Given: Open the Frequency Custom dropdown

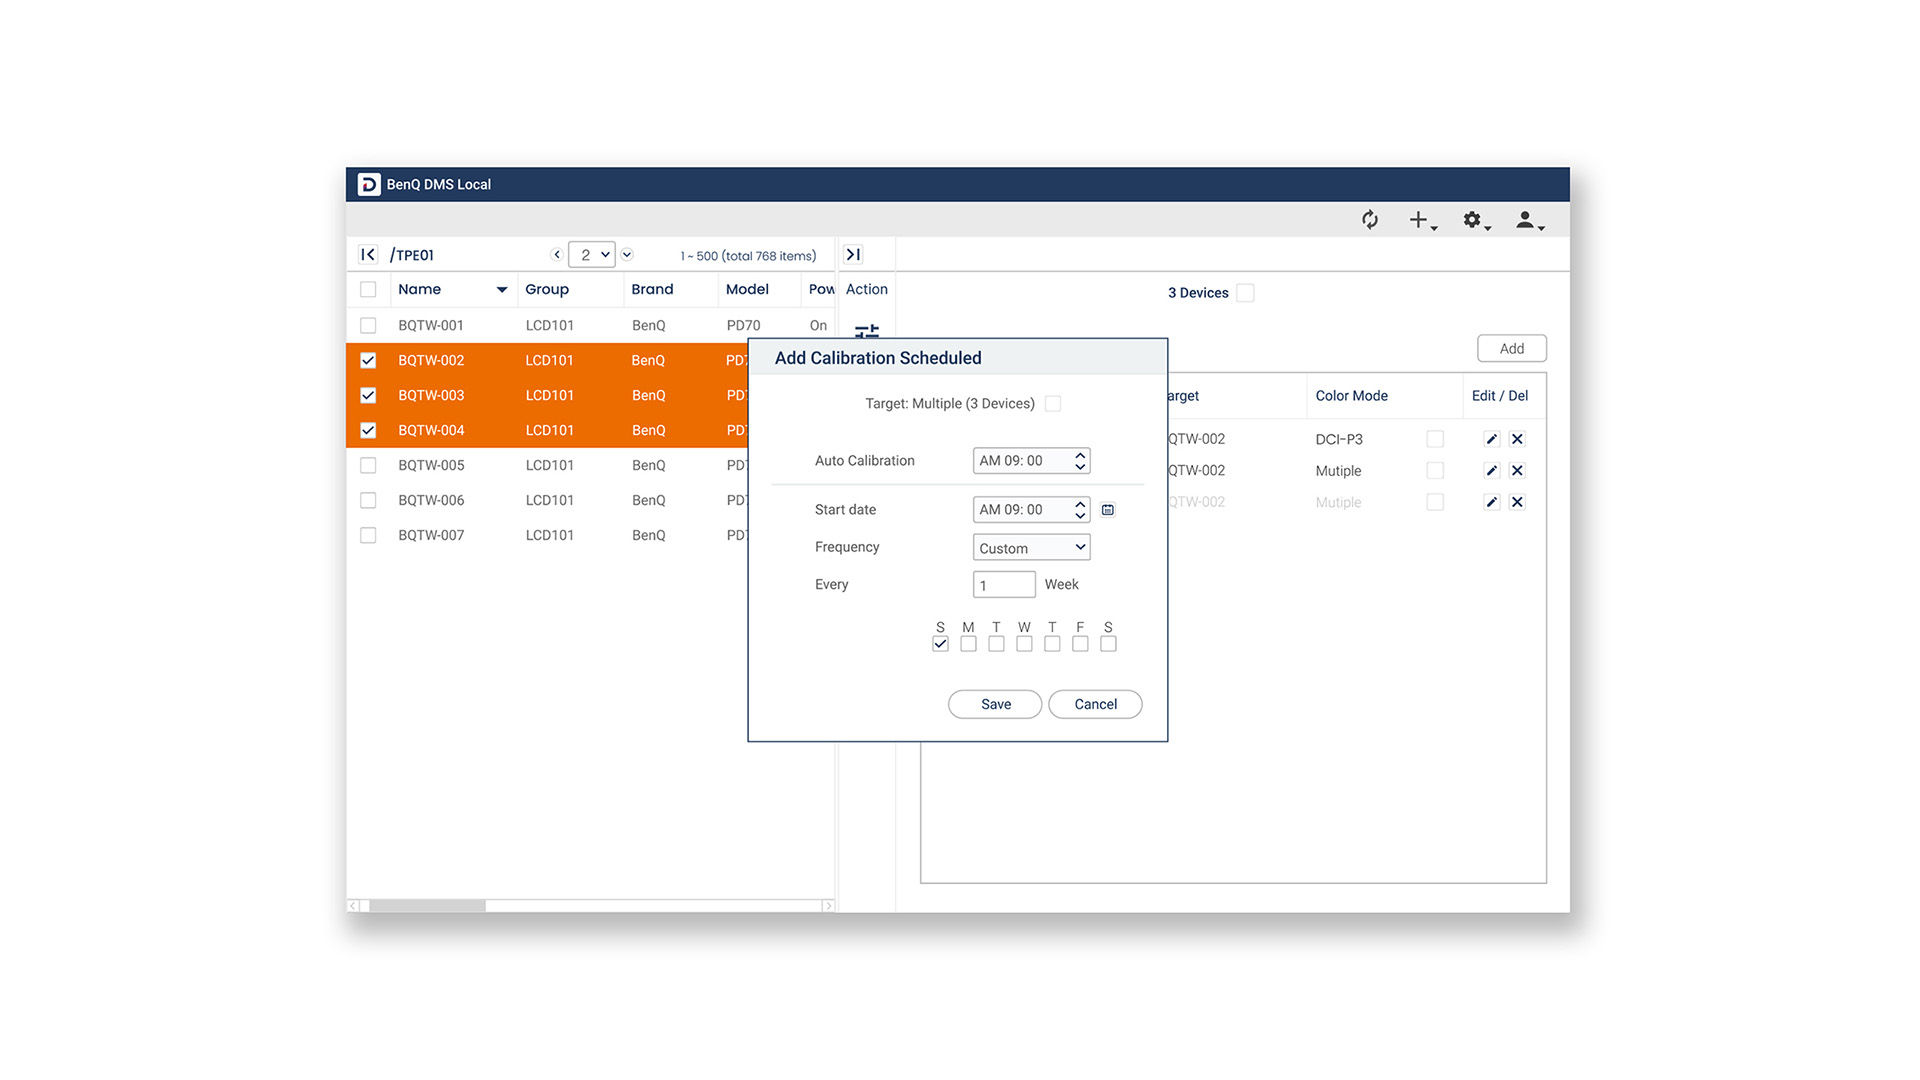Looking at the screenshot, I should (x=1031, y=547).
